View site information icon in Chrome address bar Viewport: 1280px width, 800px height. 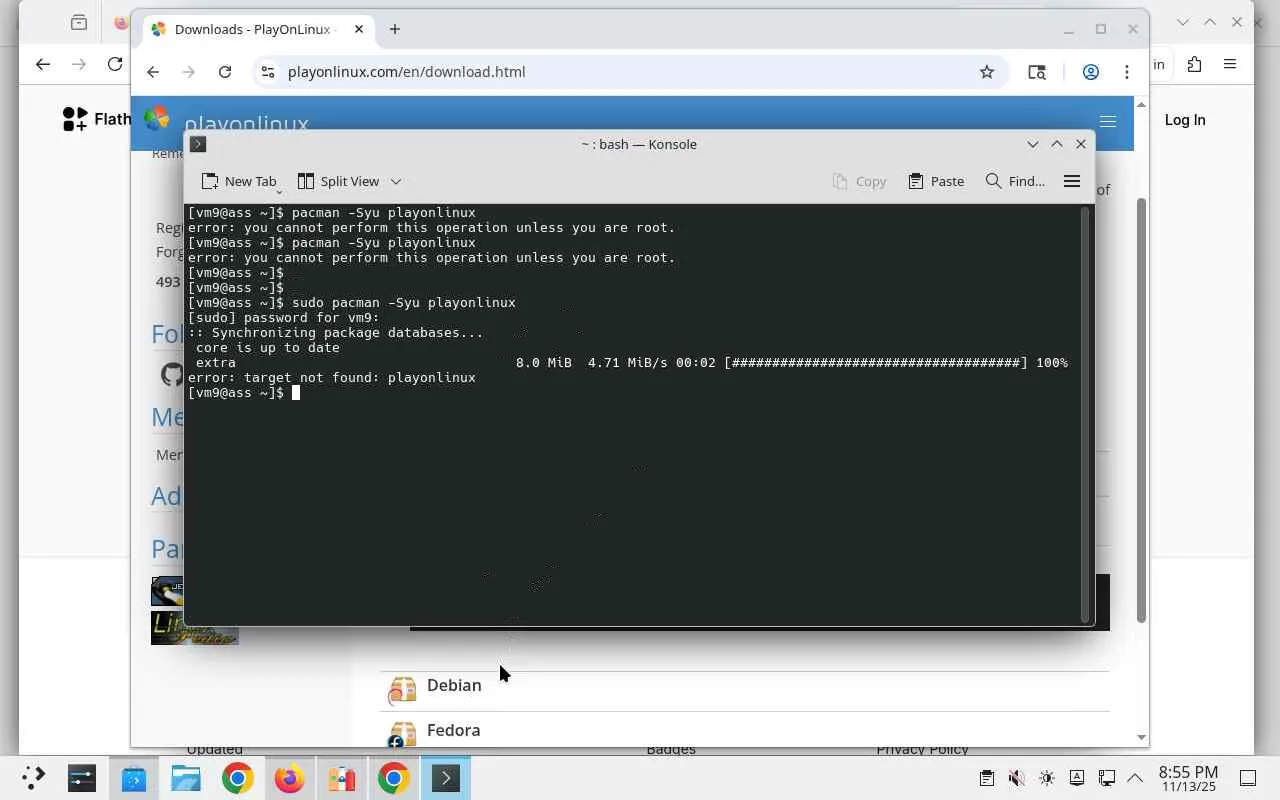coord(267,72)
